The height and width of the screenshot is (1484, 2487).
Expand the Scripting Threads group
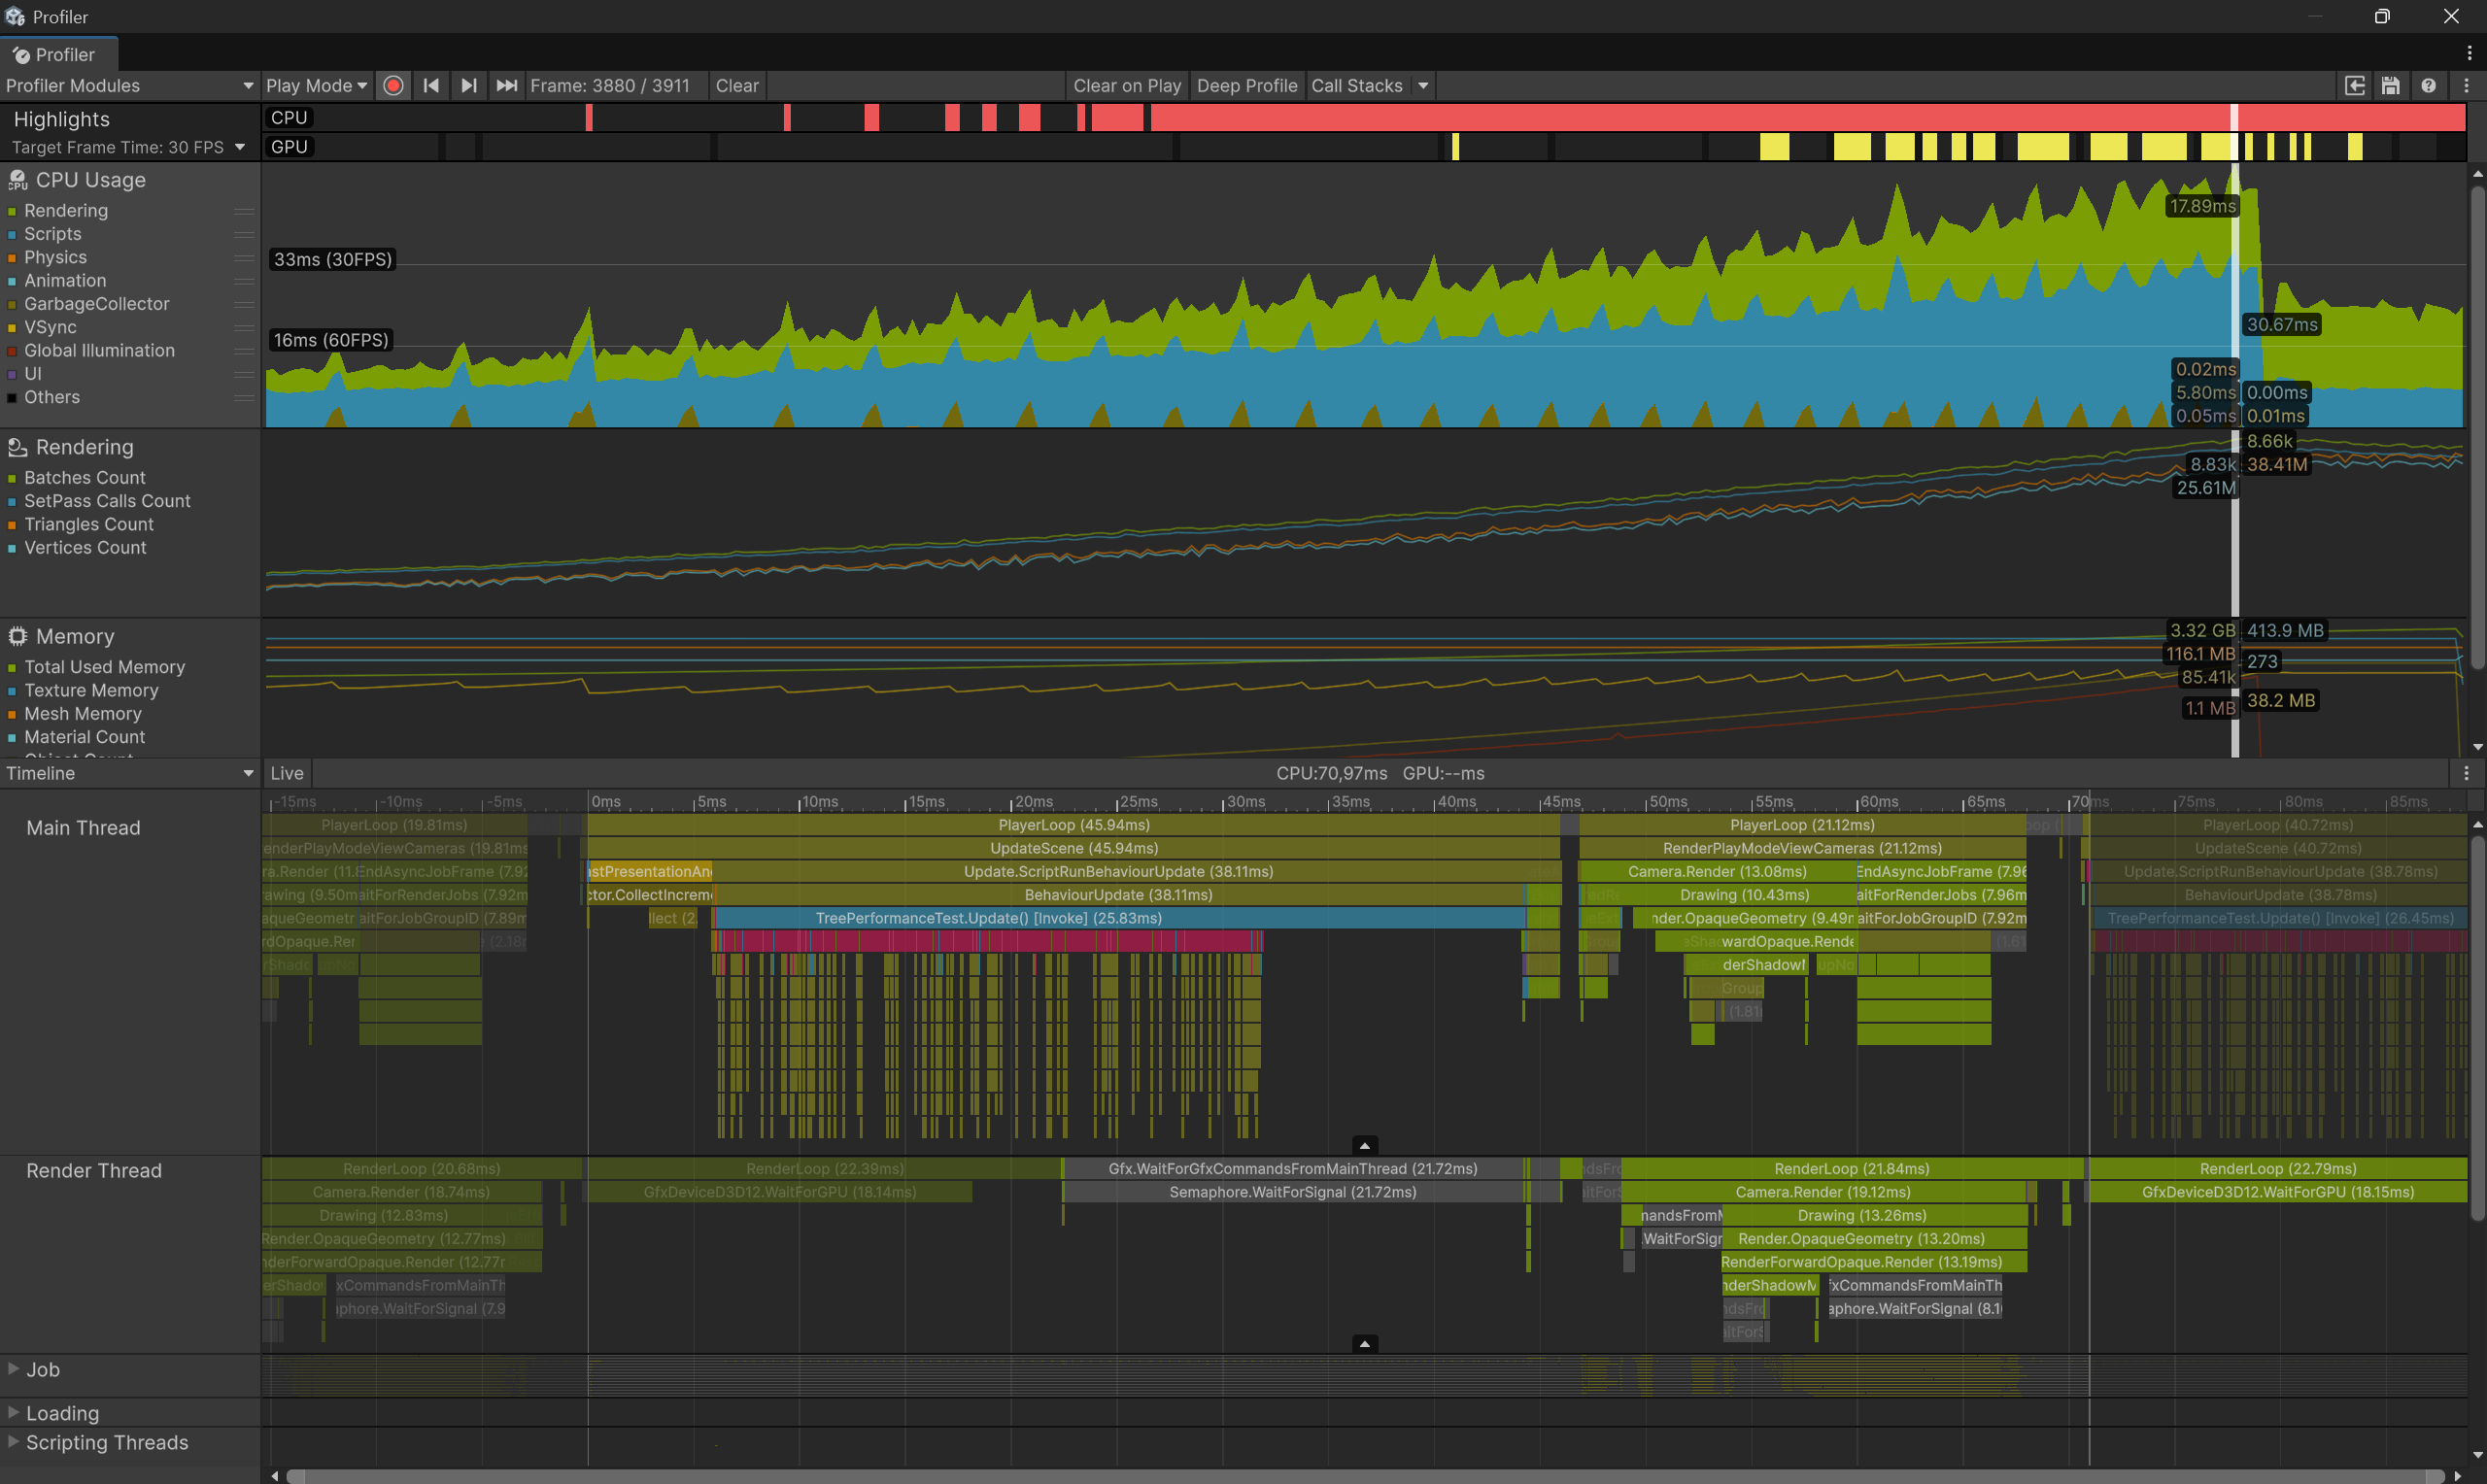(13, 1441)
